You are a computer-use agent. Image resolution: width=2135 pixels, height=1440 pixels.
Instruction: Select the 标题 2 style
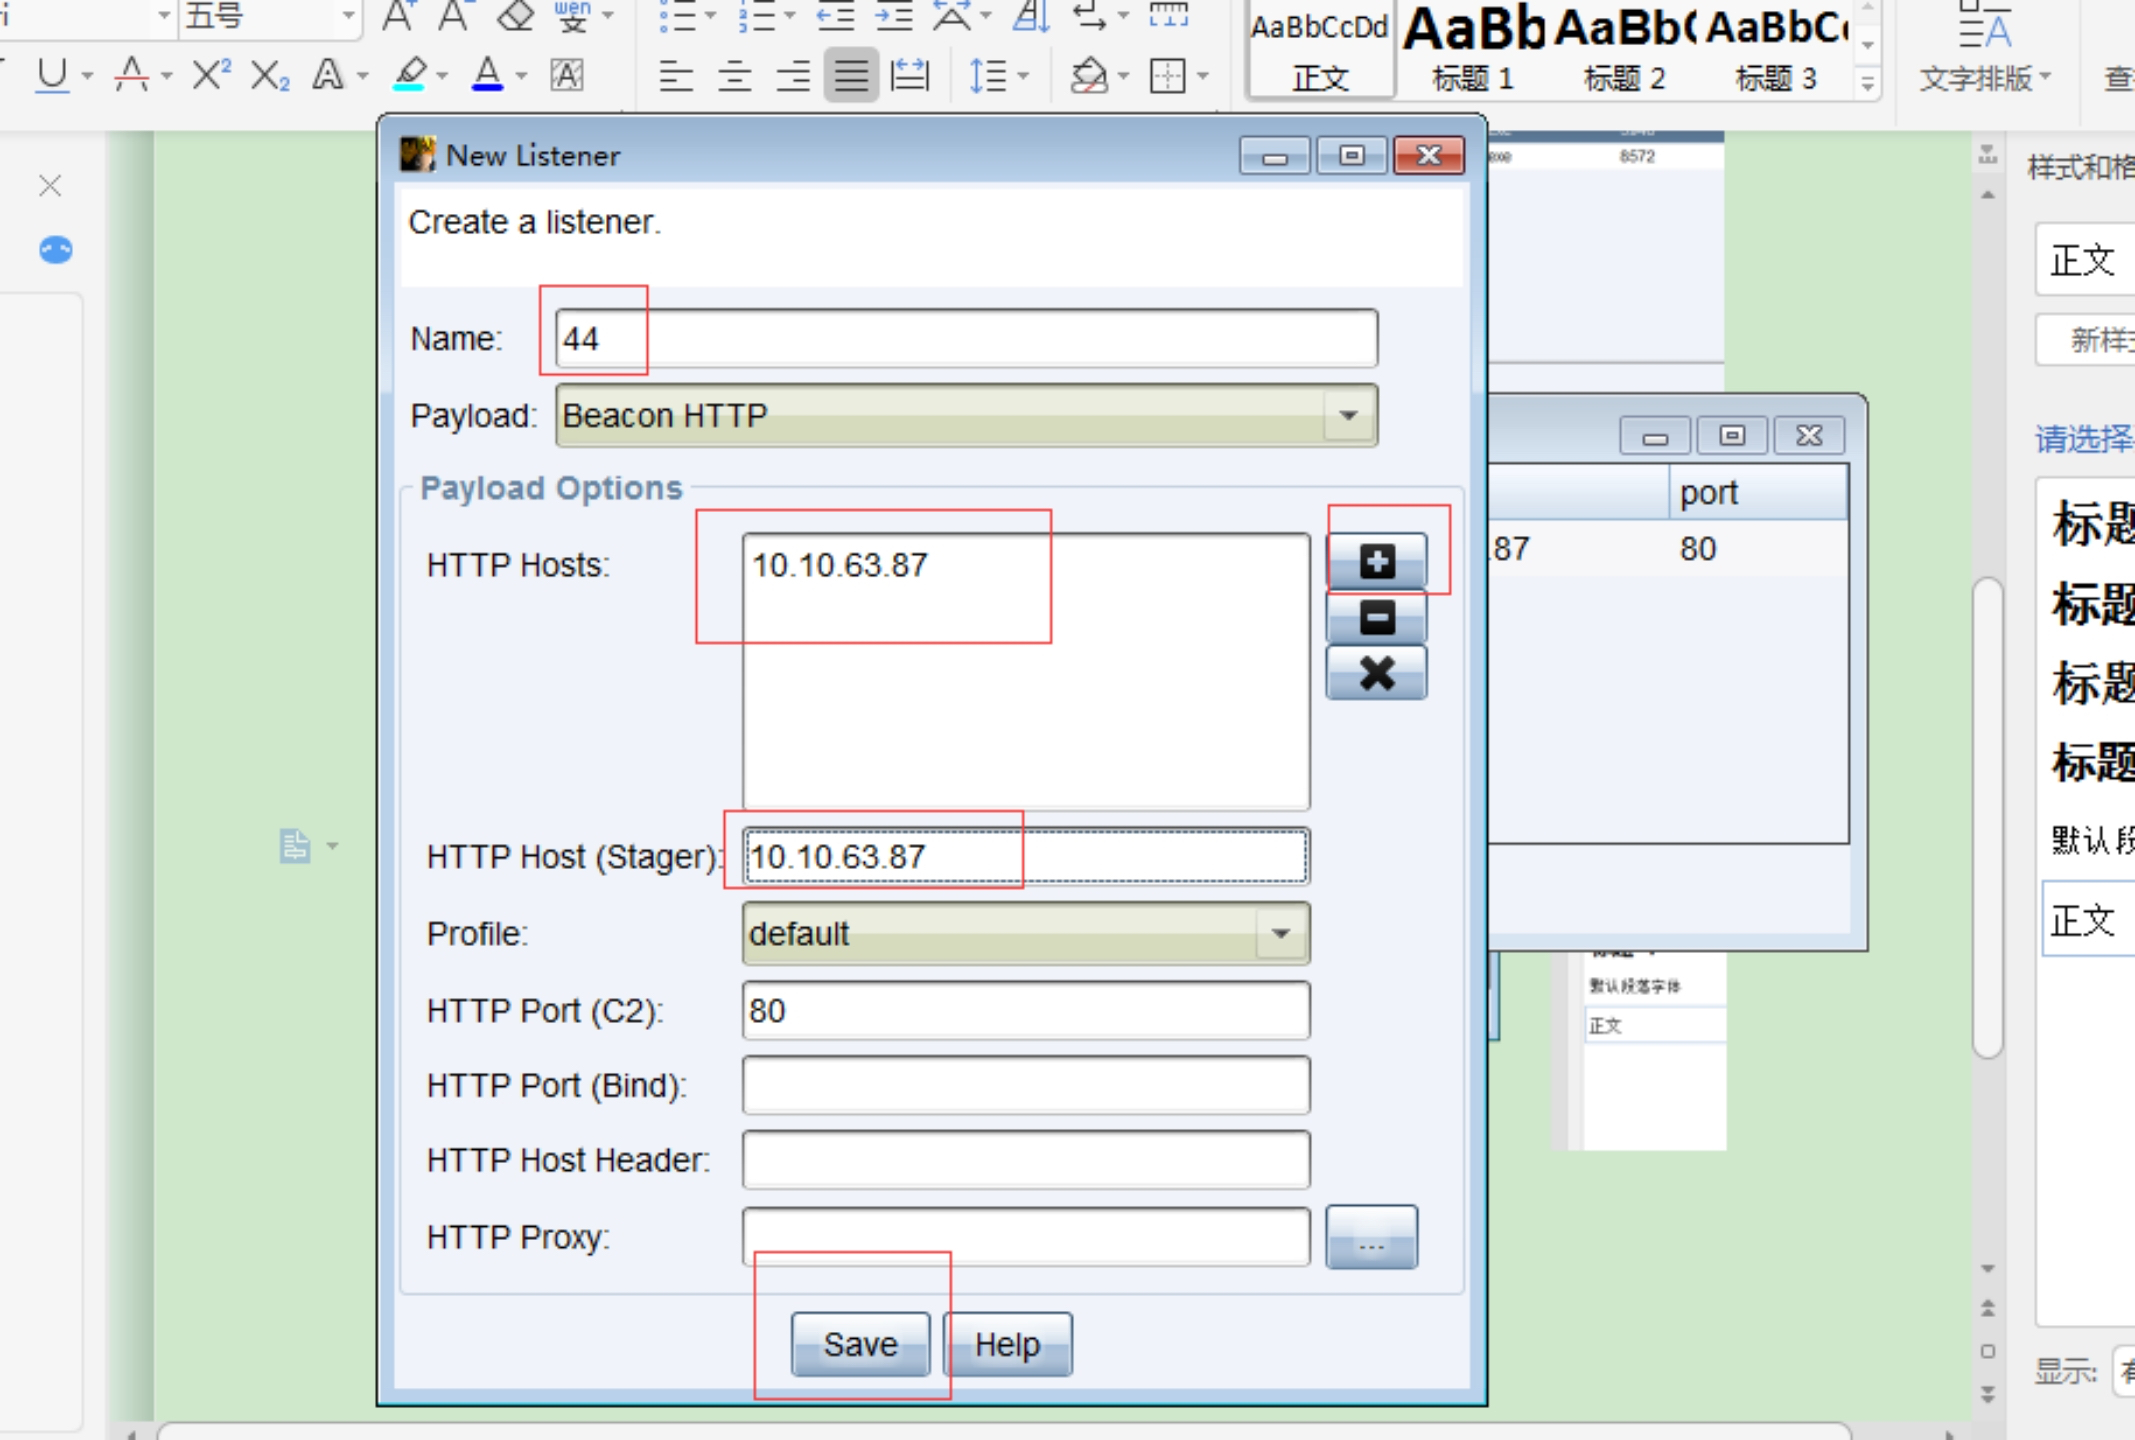coord(1624,50)
